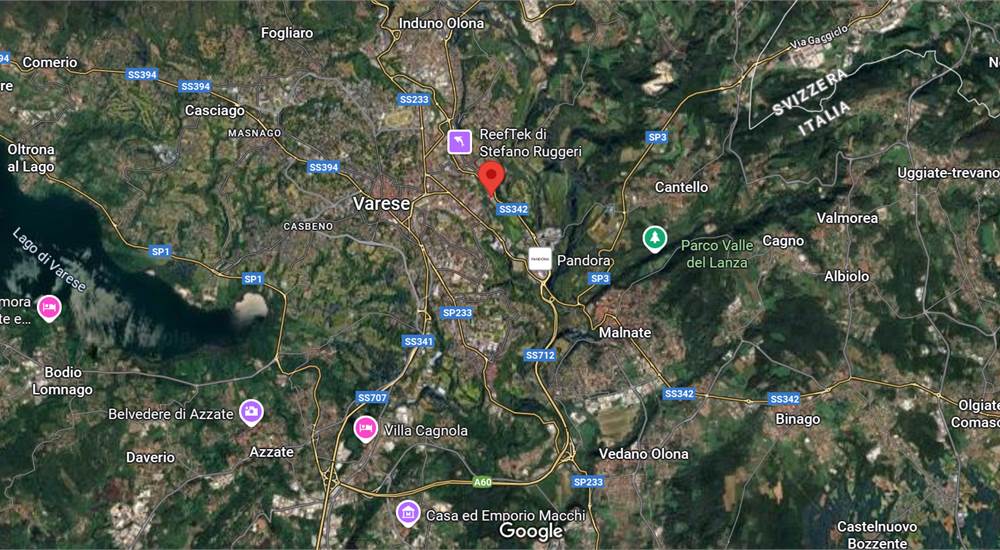Select the Villa Cagnola text label
Screen dimensions: 1000x550
[x=425, y=431]
